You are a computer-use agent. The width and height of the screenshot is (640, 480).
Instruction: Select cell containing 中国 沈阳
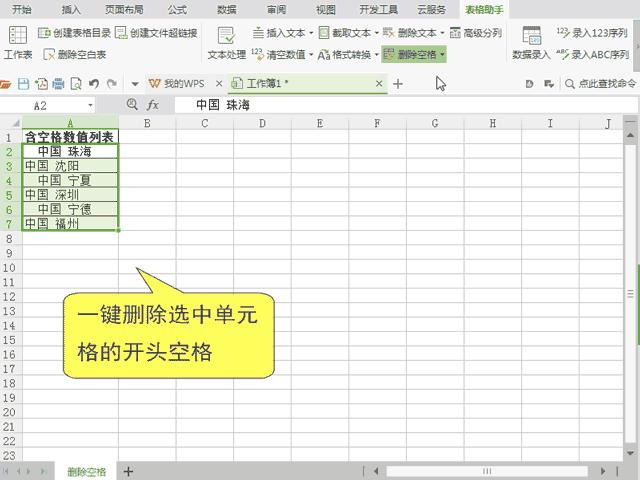70,166
